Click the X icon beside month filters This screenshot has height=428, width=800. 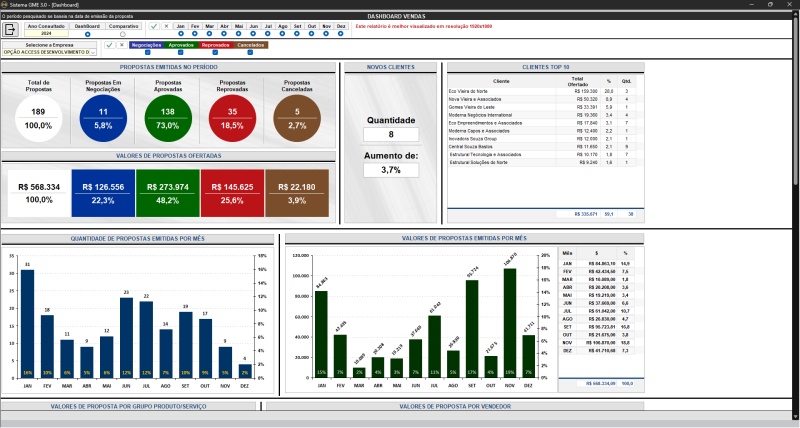165,27
